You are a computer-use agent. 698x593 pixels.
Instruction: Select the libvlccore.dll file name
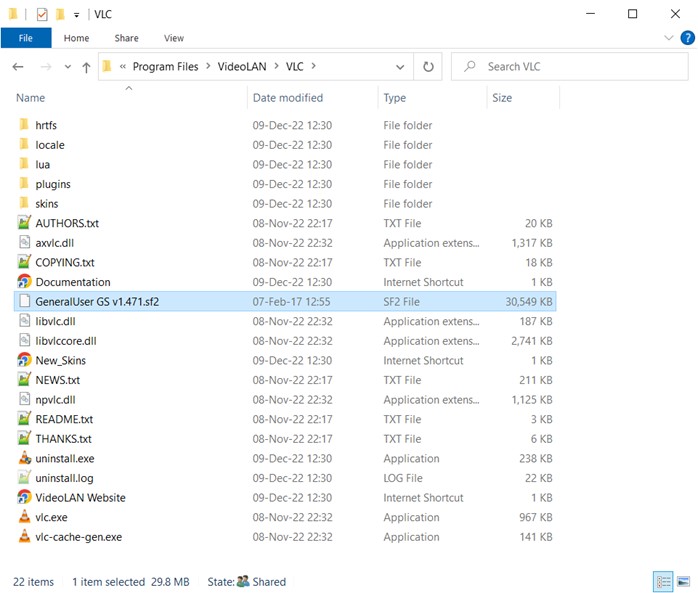click(66, 341)
